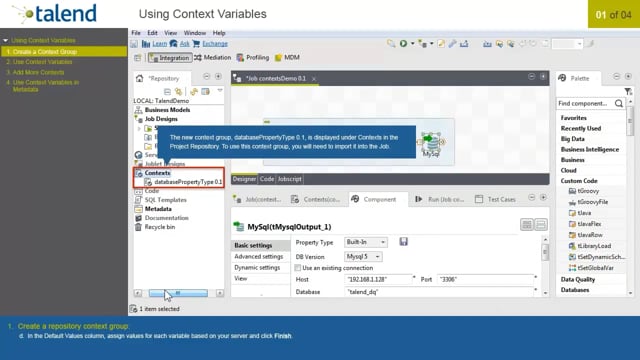The height and width of the screenshot is (360, 640).
Task: Expand the Data Quality palette category
Action: pos(578,279)
